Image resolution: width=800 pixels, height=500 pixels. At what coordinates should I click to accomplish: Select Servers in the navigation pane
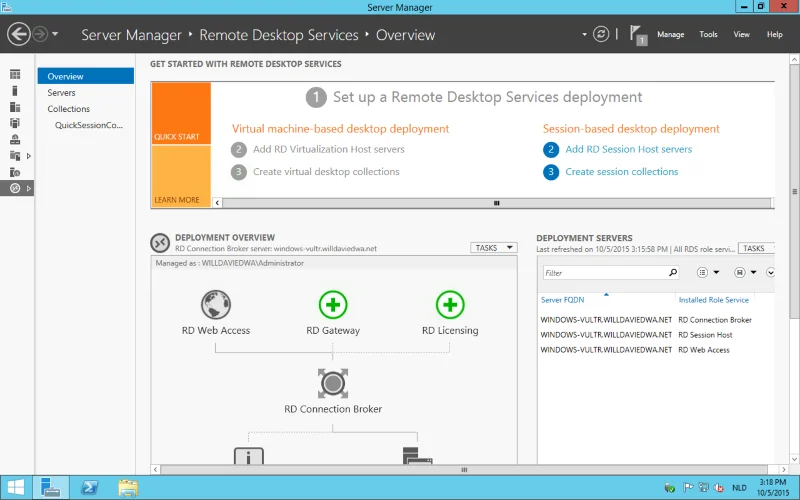(x=62, y=93)
